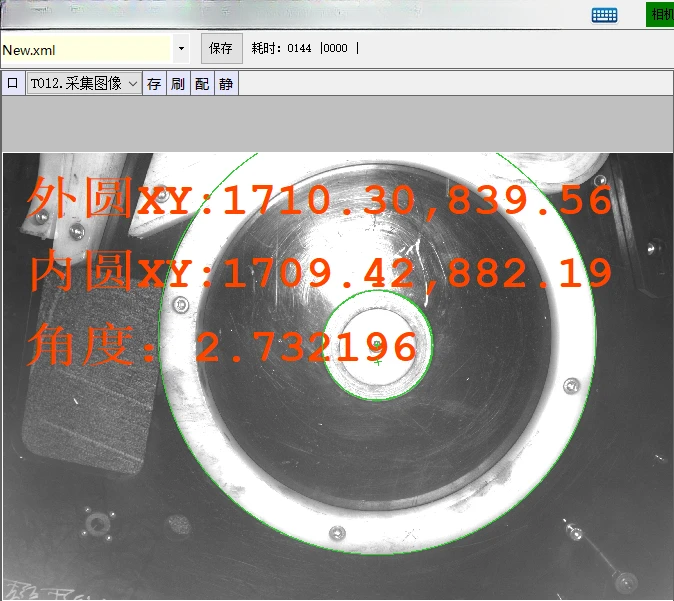Click the 耗时: 0144 elapsed time text

click(x=282, y=48)
